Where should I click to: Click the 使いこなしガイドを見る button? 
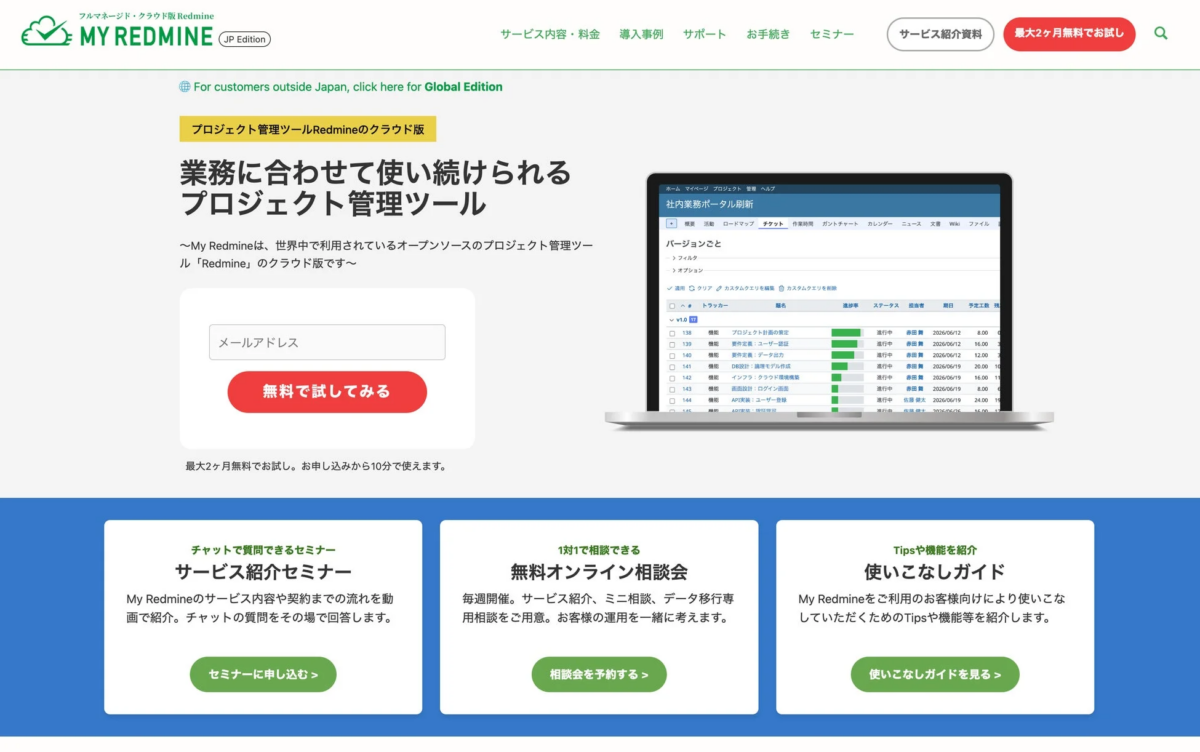click(x=935, y=674)
